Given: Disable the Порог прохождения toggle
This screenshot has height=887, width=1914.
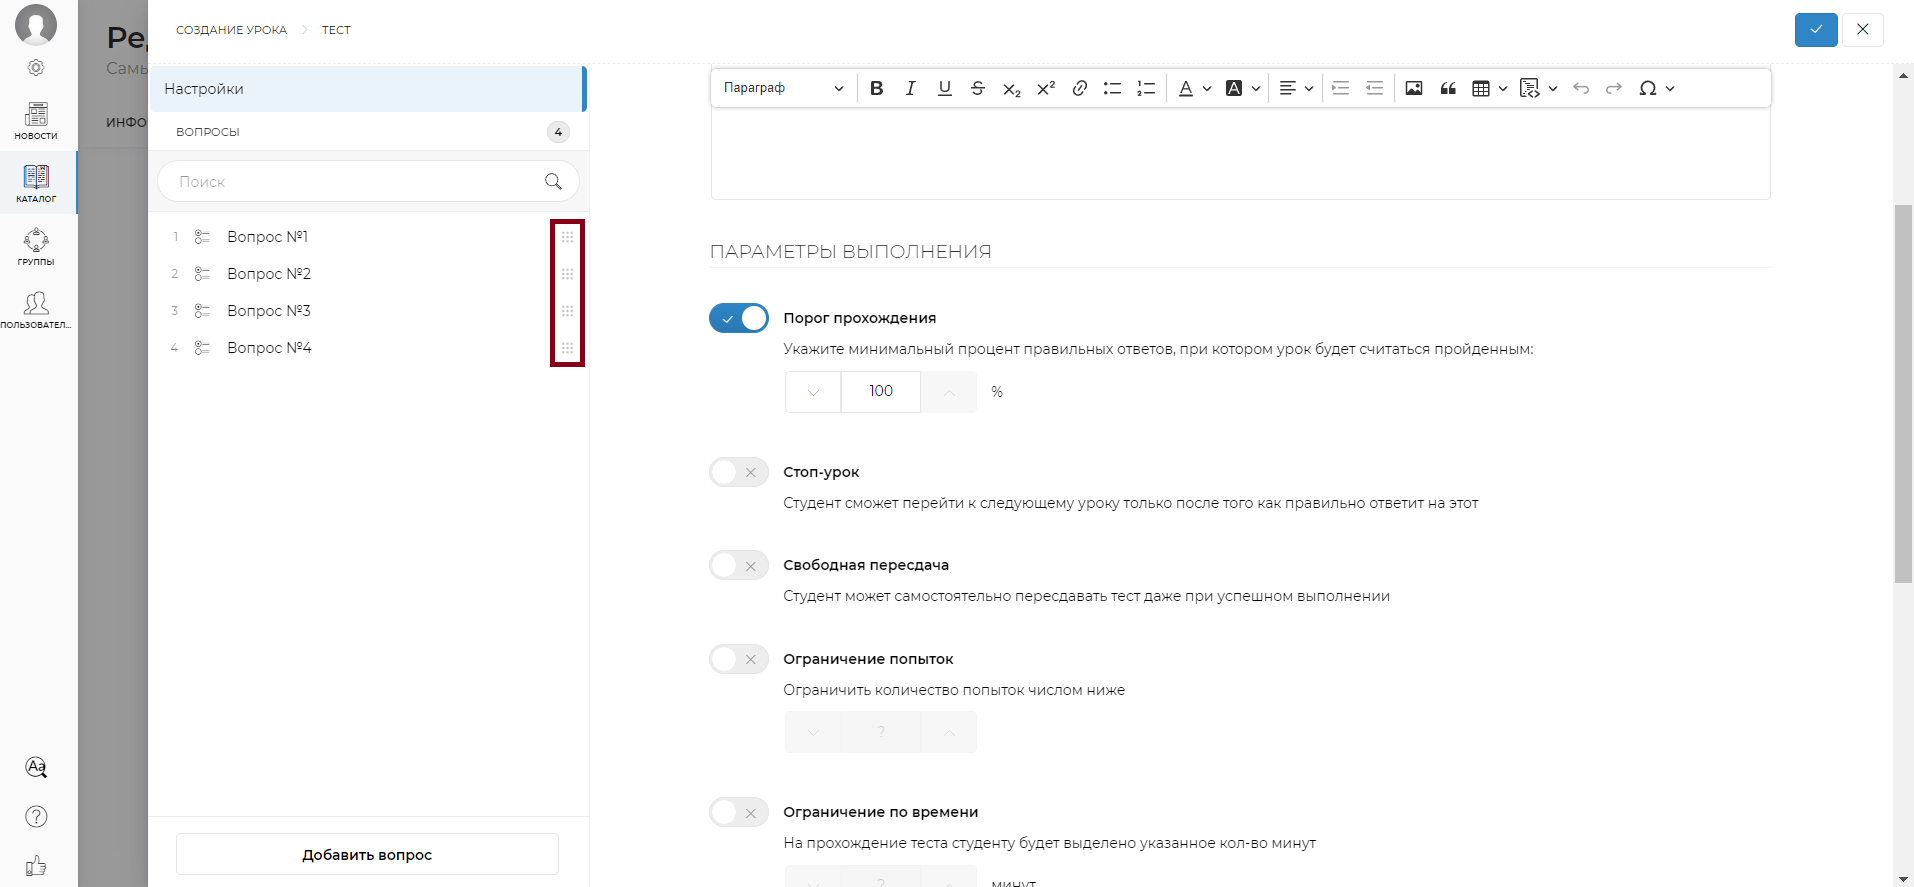Looking at the screenshot, I should 739,318.
